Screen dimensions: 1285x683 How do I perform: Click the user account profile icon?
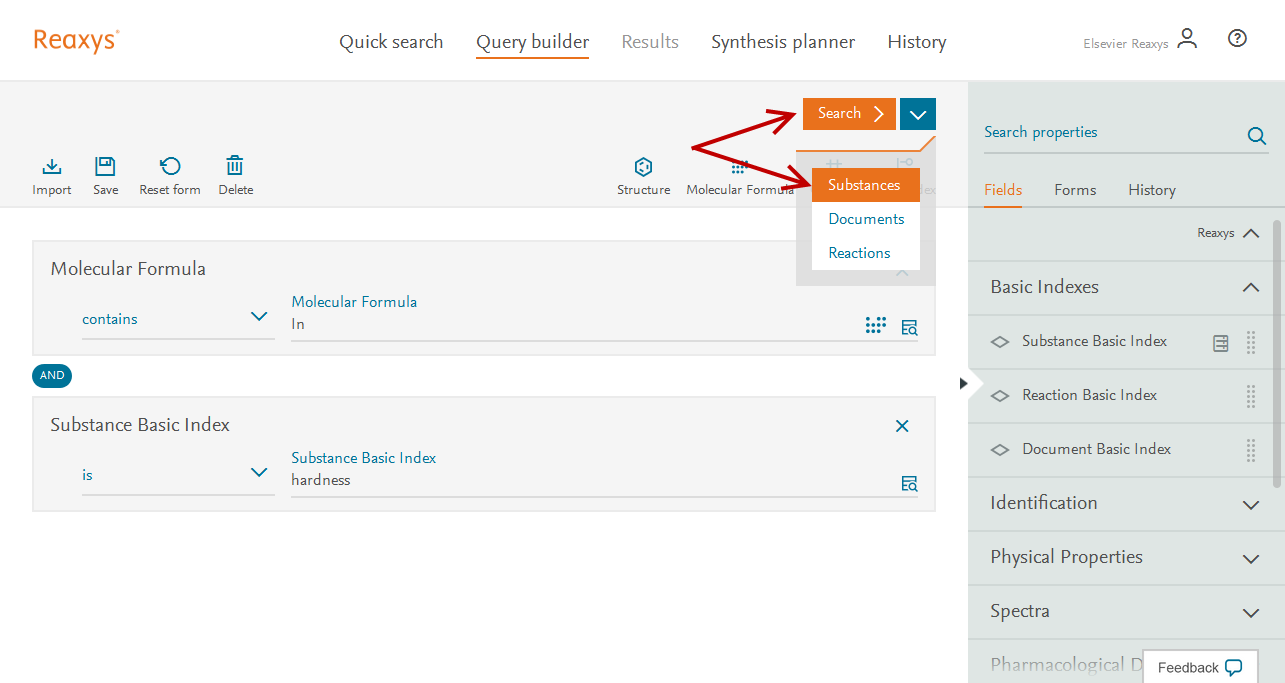click(x=1187, y=39)
